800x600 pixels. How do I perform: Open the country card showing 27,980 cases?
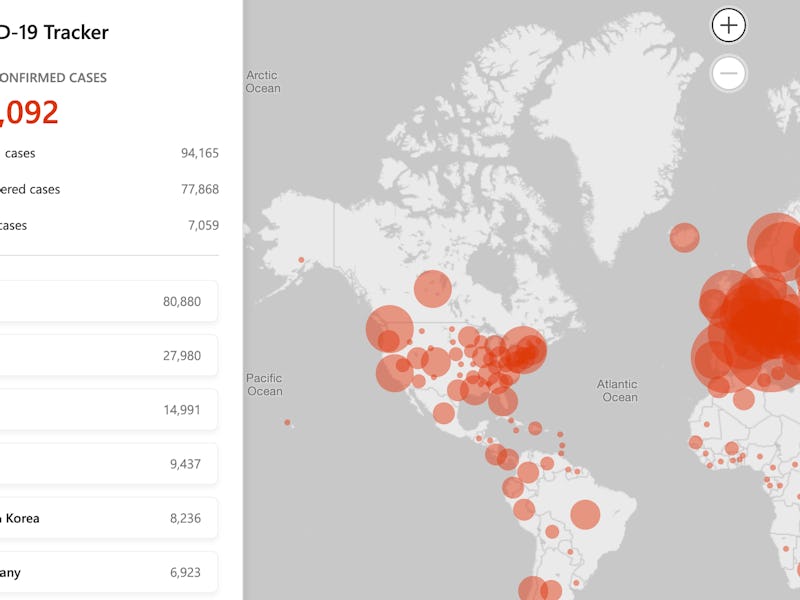point(108,355)
